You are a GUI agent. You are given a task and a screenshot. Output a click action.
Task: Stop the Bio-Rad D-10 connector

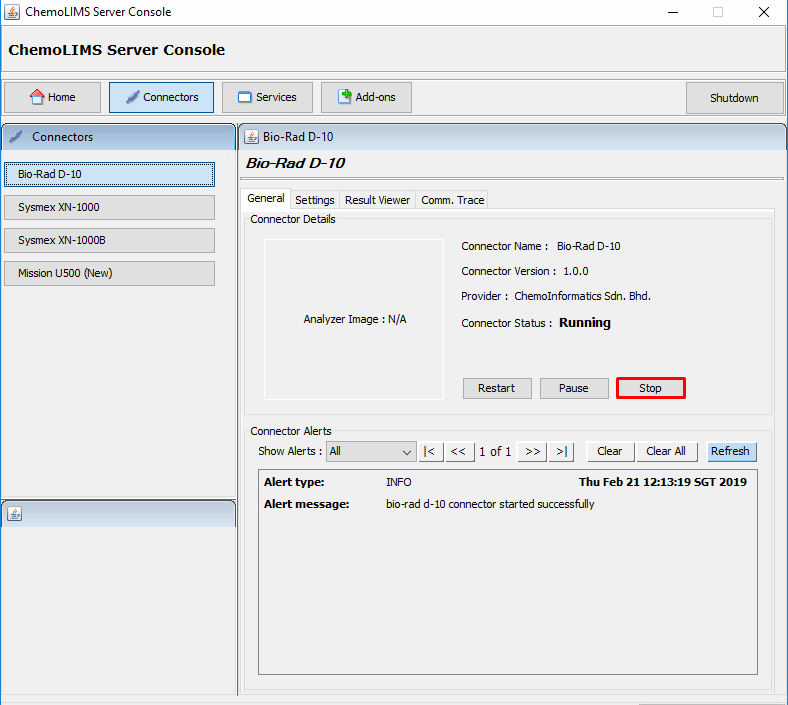click(x=651, y=388)
